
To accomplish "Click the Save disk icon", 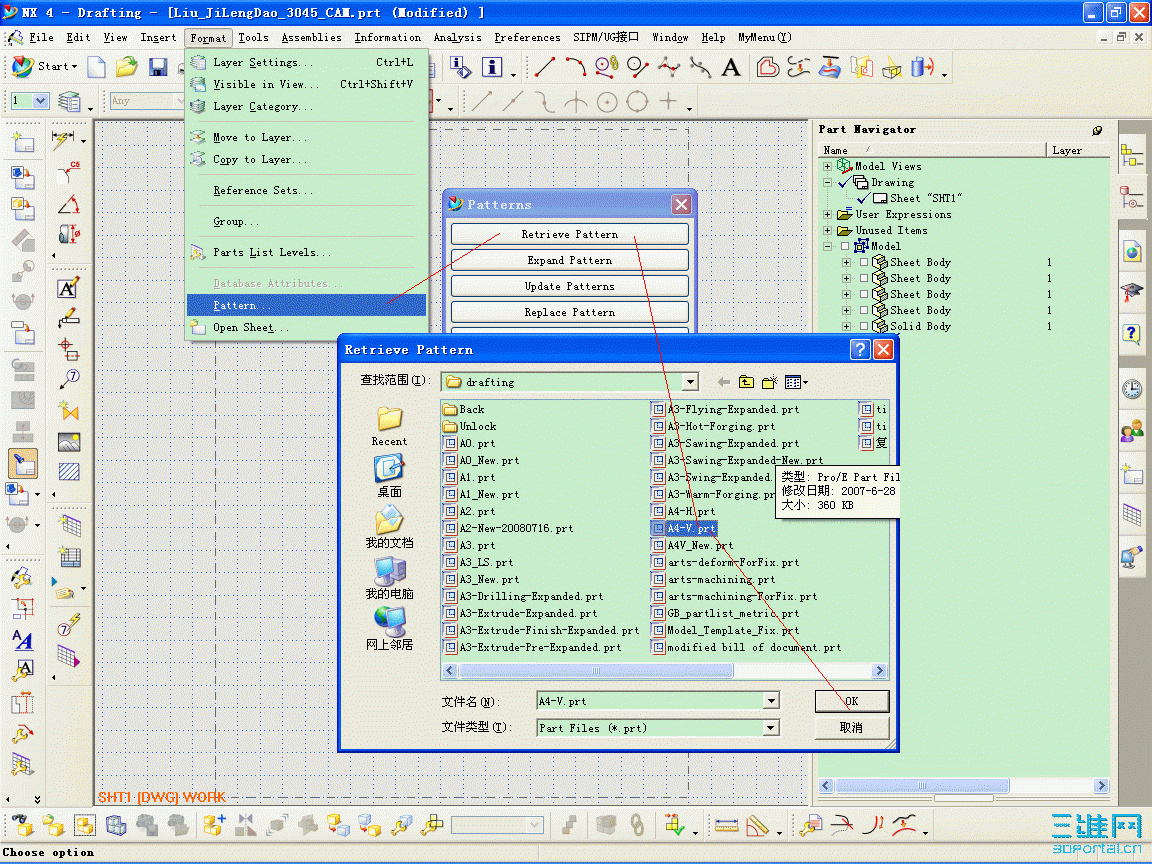I will pyautogui.click(x=157, y=67).
